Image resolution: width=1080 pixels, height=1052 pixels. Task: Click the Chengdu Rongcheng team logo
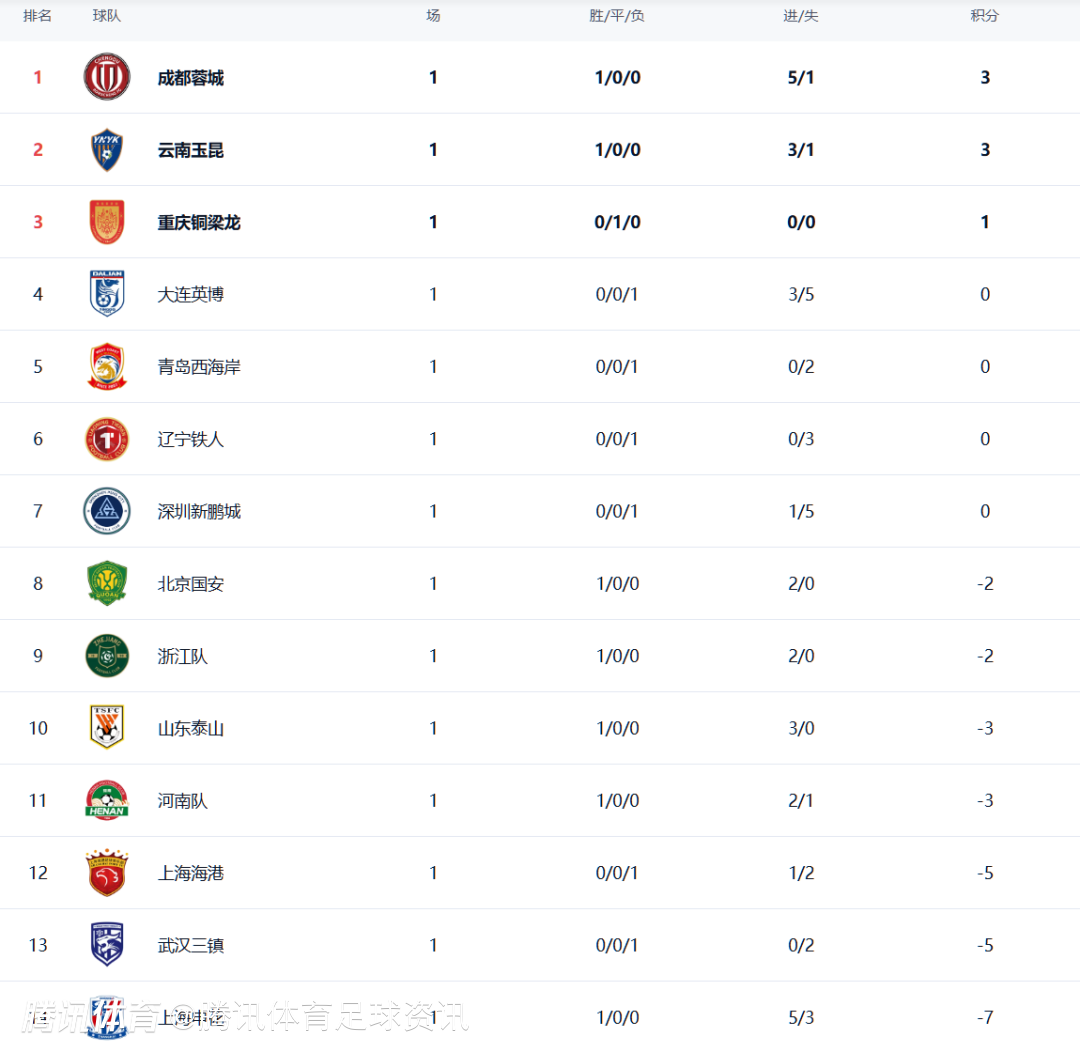point(107,77)
